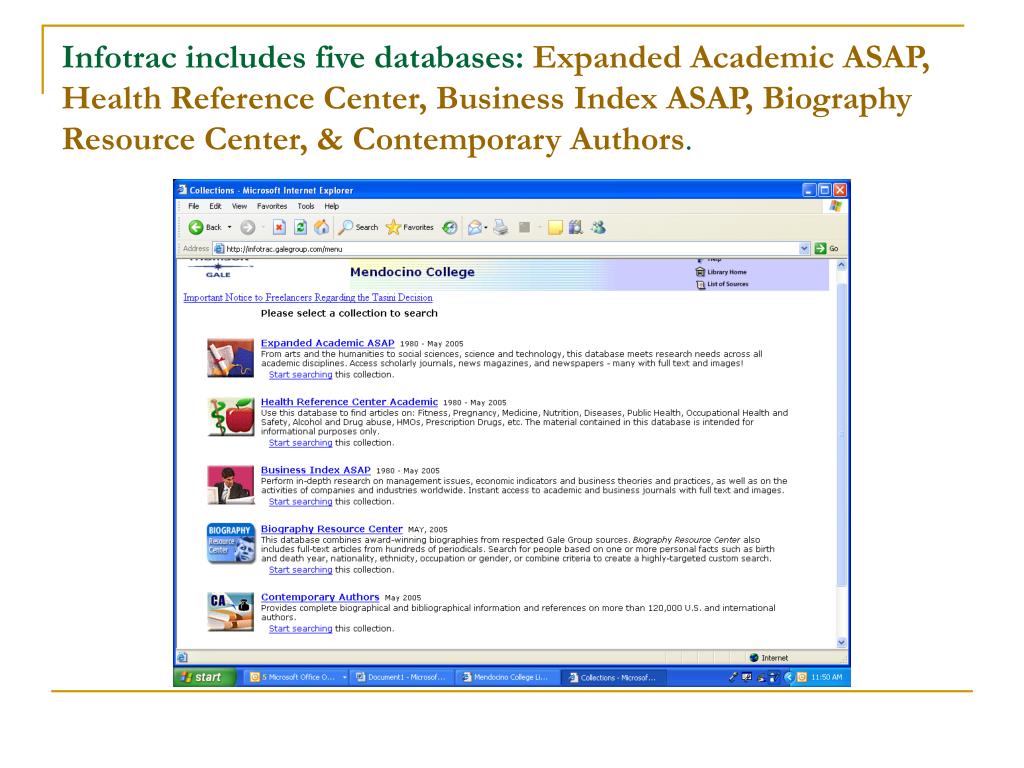Open the Favorites menu
The height and width of the screenshot is (768, 1024).
(x=272, y=206)
